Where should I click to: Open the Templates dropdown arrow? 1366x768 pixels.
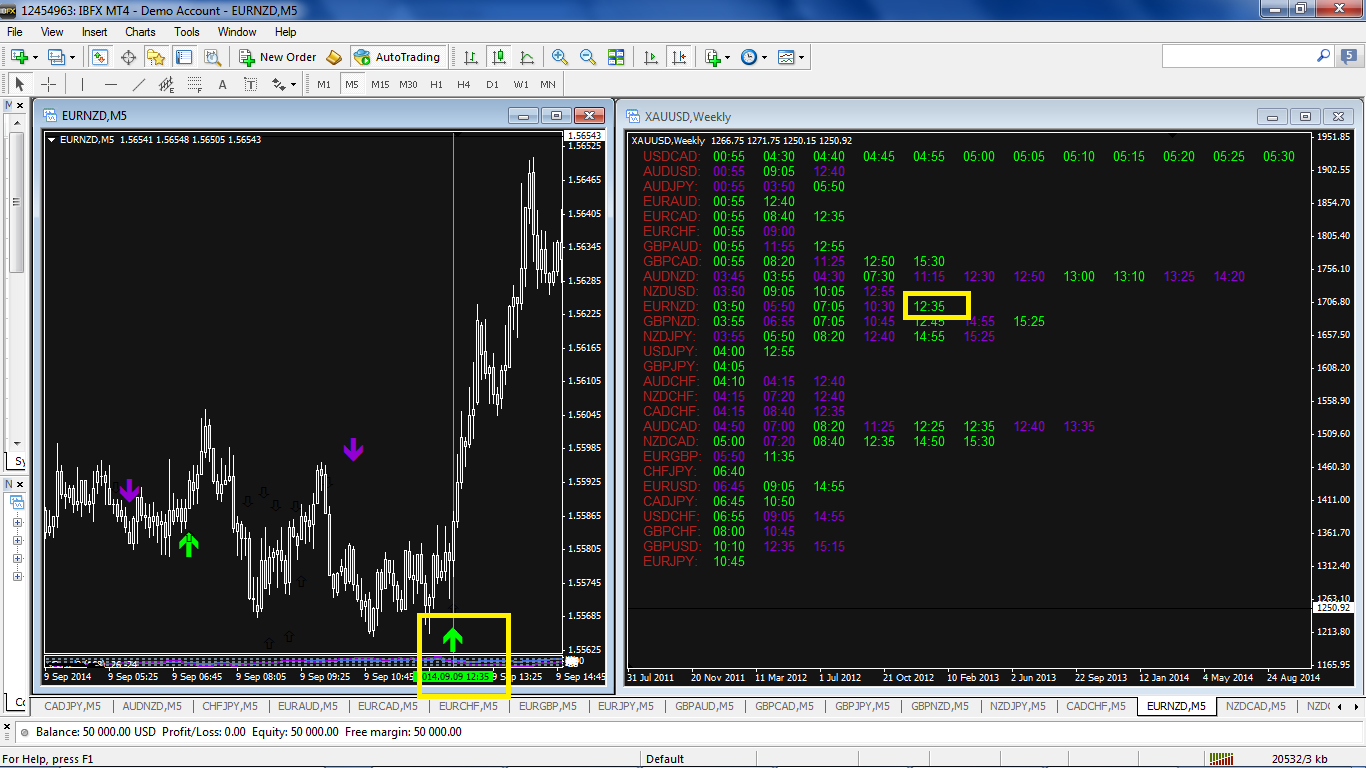(802, 57)
